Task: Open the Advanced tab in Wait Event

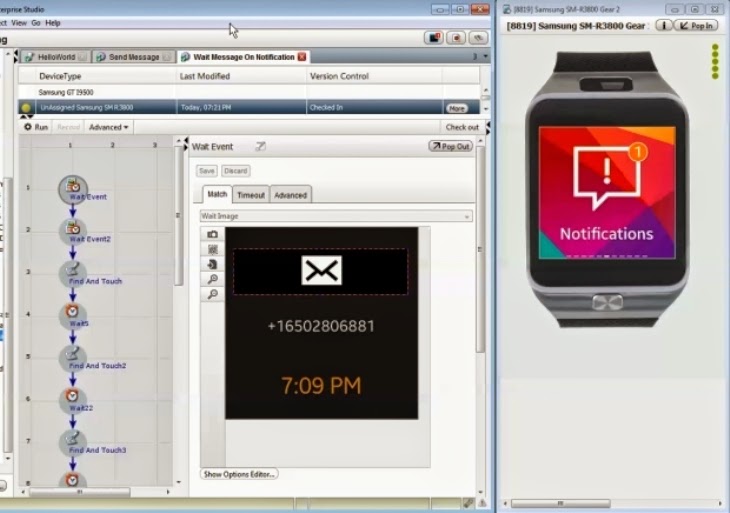Action: pos(291,195)
